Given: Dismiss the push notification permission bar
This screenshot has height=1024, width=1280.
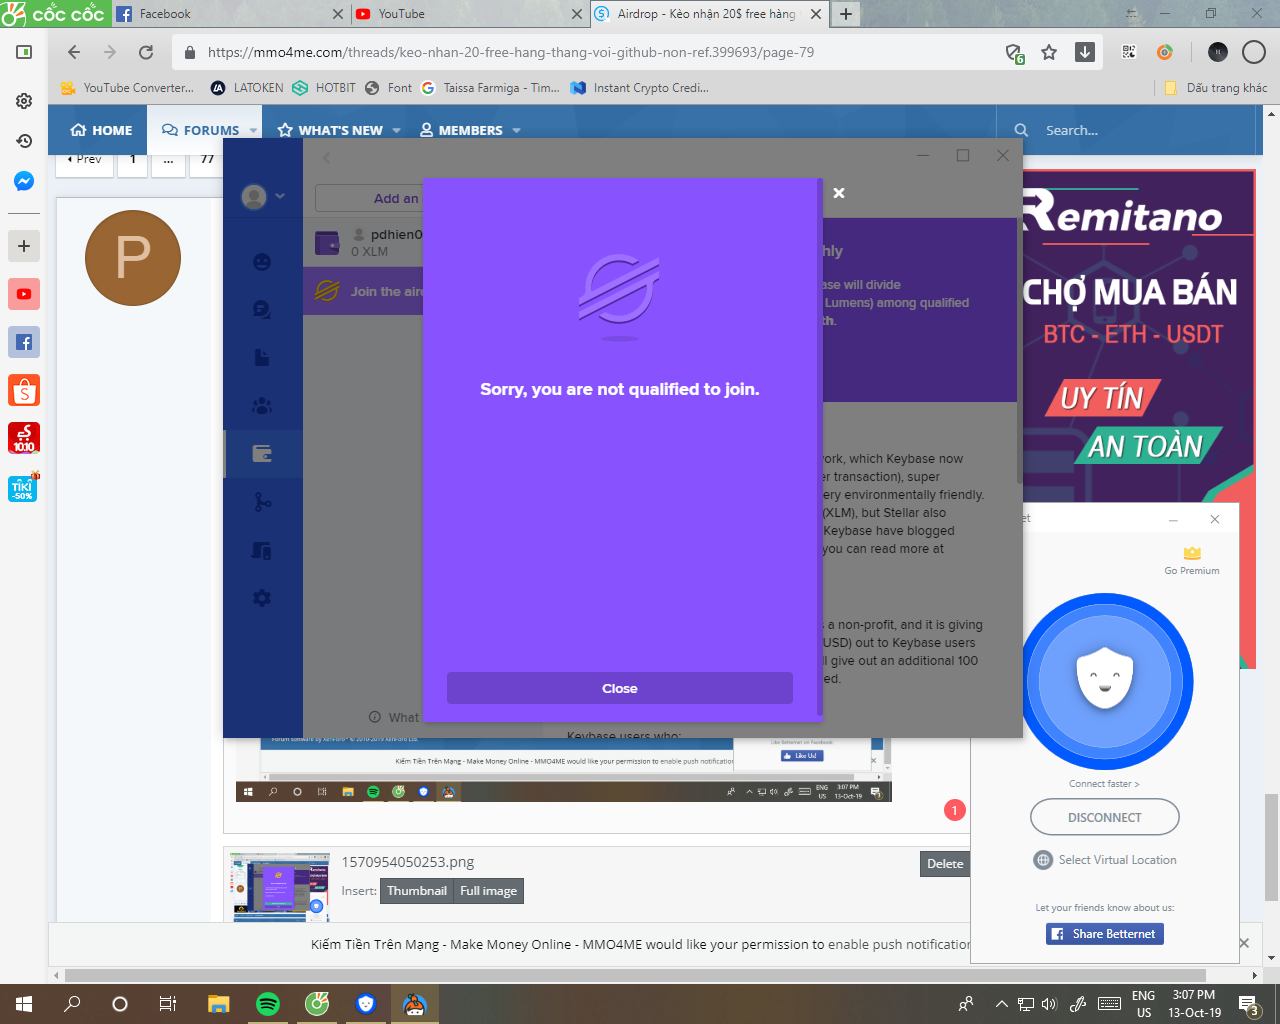Looking at the screenshot, I should [x=1244, y=943].
